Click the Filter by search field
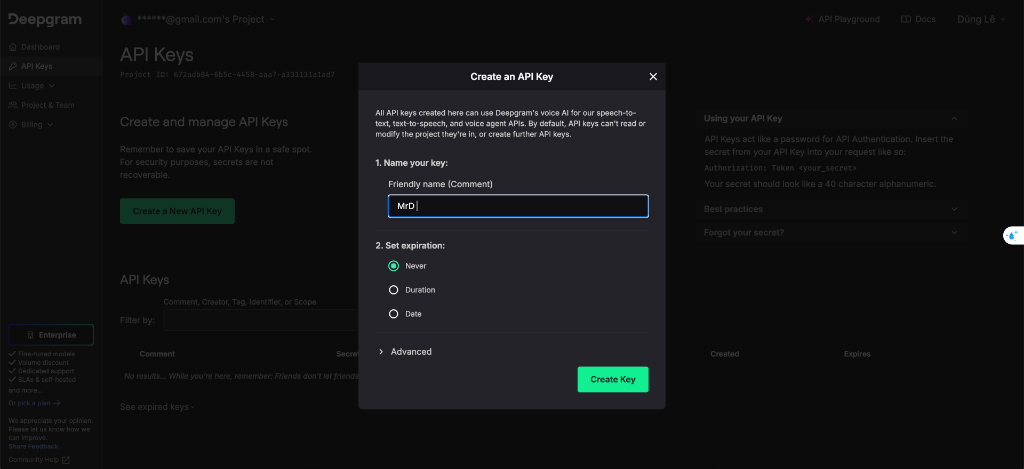The image size is (1024, 469). coord(261,320)
